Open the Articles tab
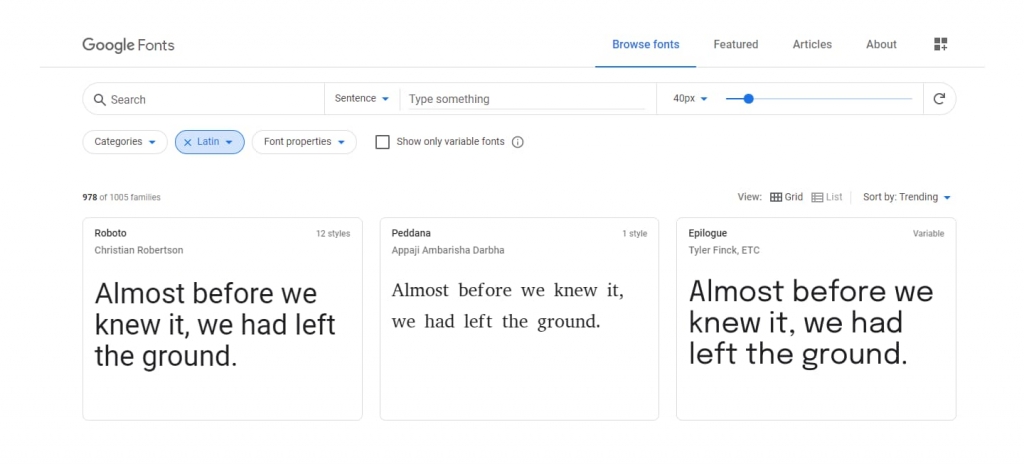Image resolution: width=1024 pixels, height=466 pixels. coord(812,44)
